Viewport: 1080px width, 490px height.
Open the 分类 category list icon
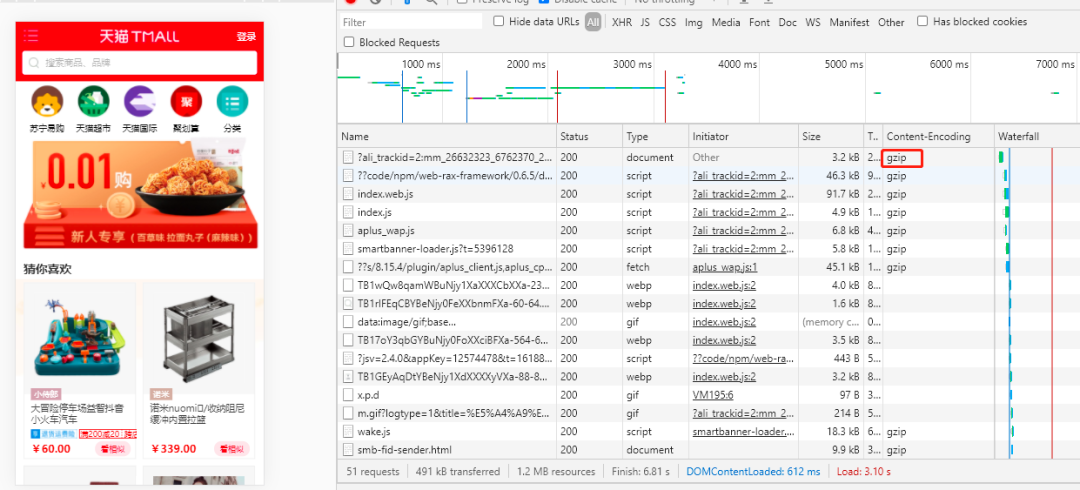(x=232, y=101)
